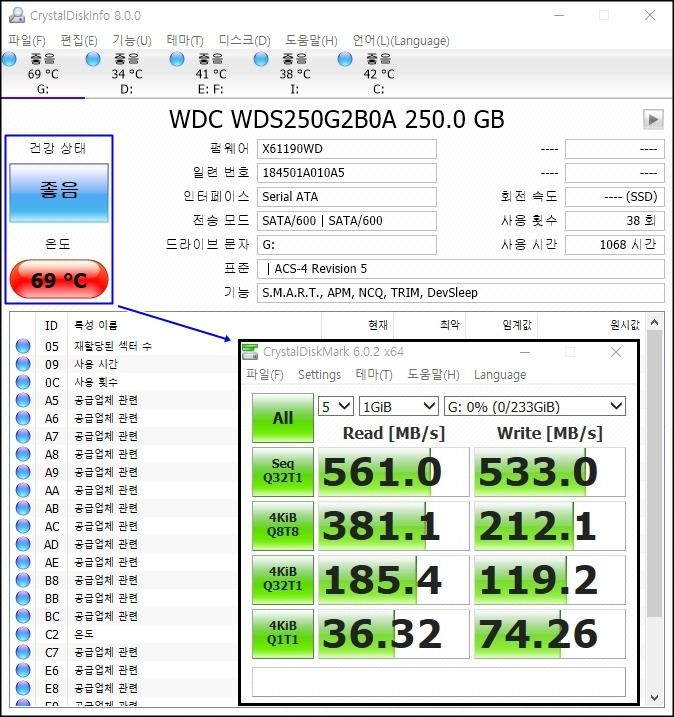Open the test count dropdown showing 5
Screen dimensions: 674x717
[x=336, y=406]
